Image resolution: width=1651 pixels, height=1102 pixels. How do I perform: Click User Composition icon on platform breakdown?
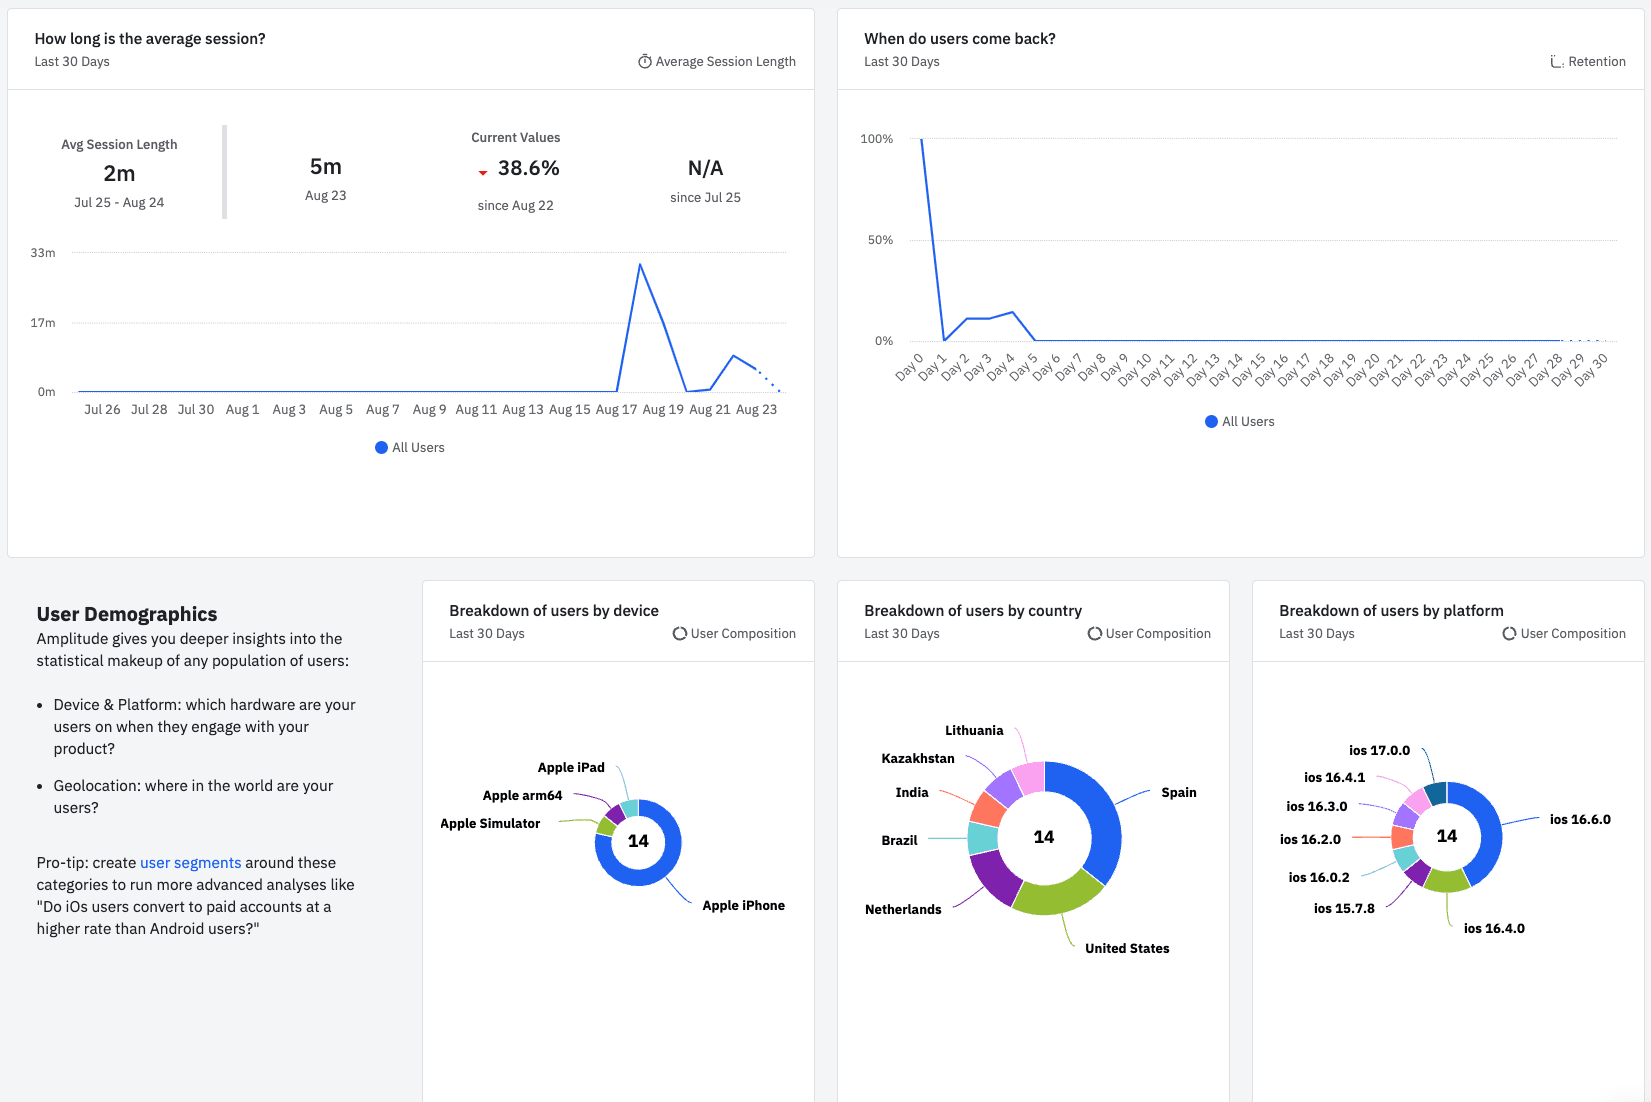point(1509,634)
